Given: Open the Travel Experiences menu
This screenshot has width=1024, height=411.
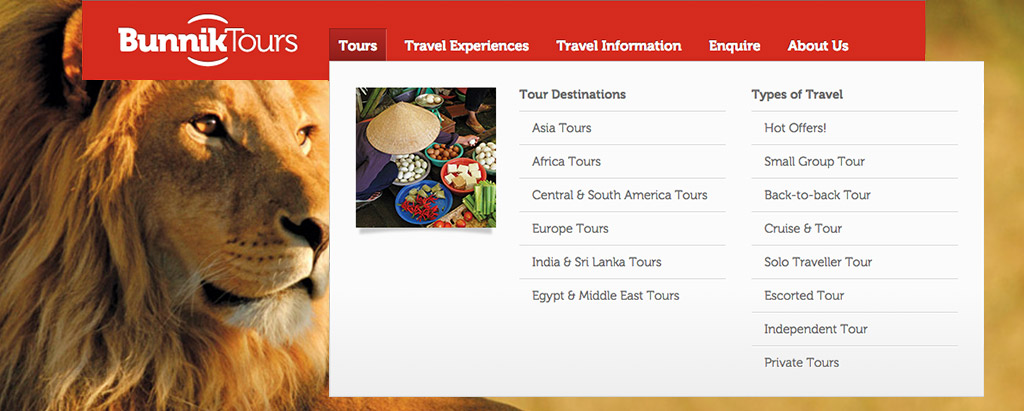Looking at the screenshot, I should pyautogui.click(x=466, y=46).
